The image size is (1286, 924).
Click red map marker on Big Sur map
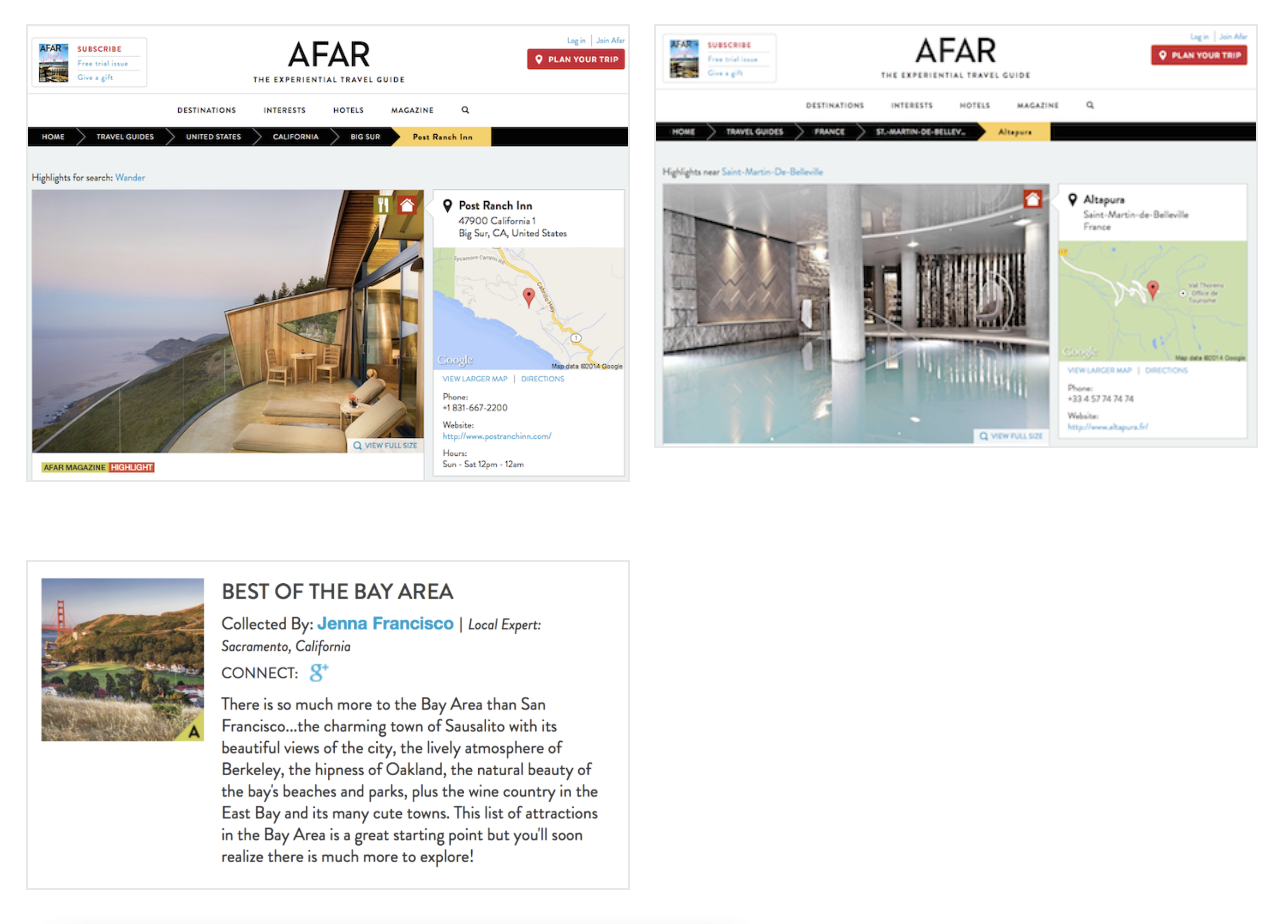click(x=529, y=297)
